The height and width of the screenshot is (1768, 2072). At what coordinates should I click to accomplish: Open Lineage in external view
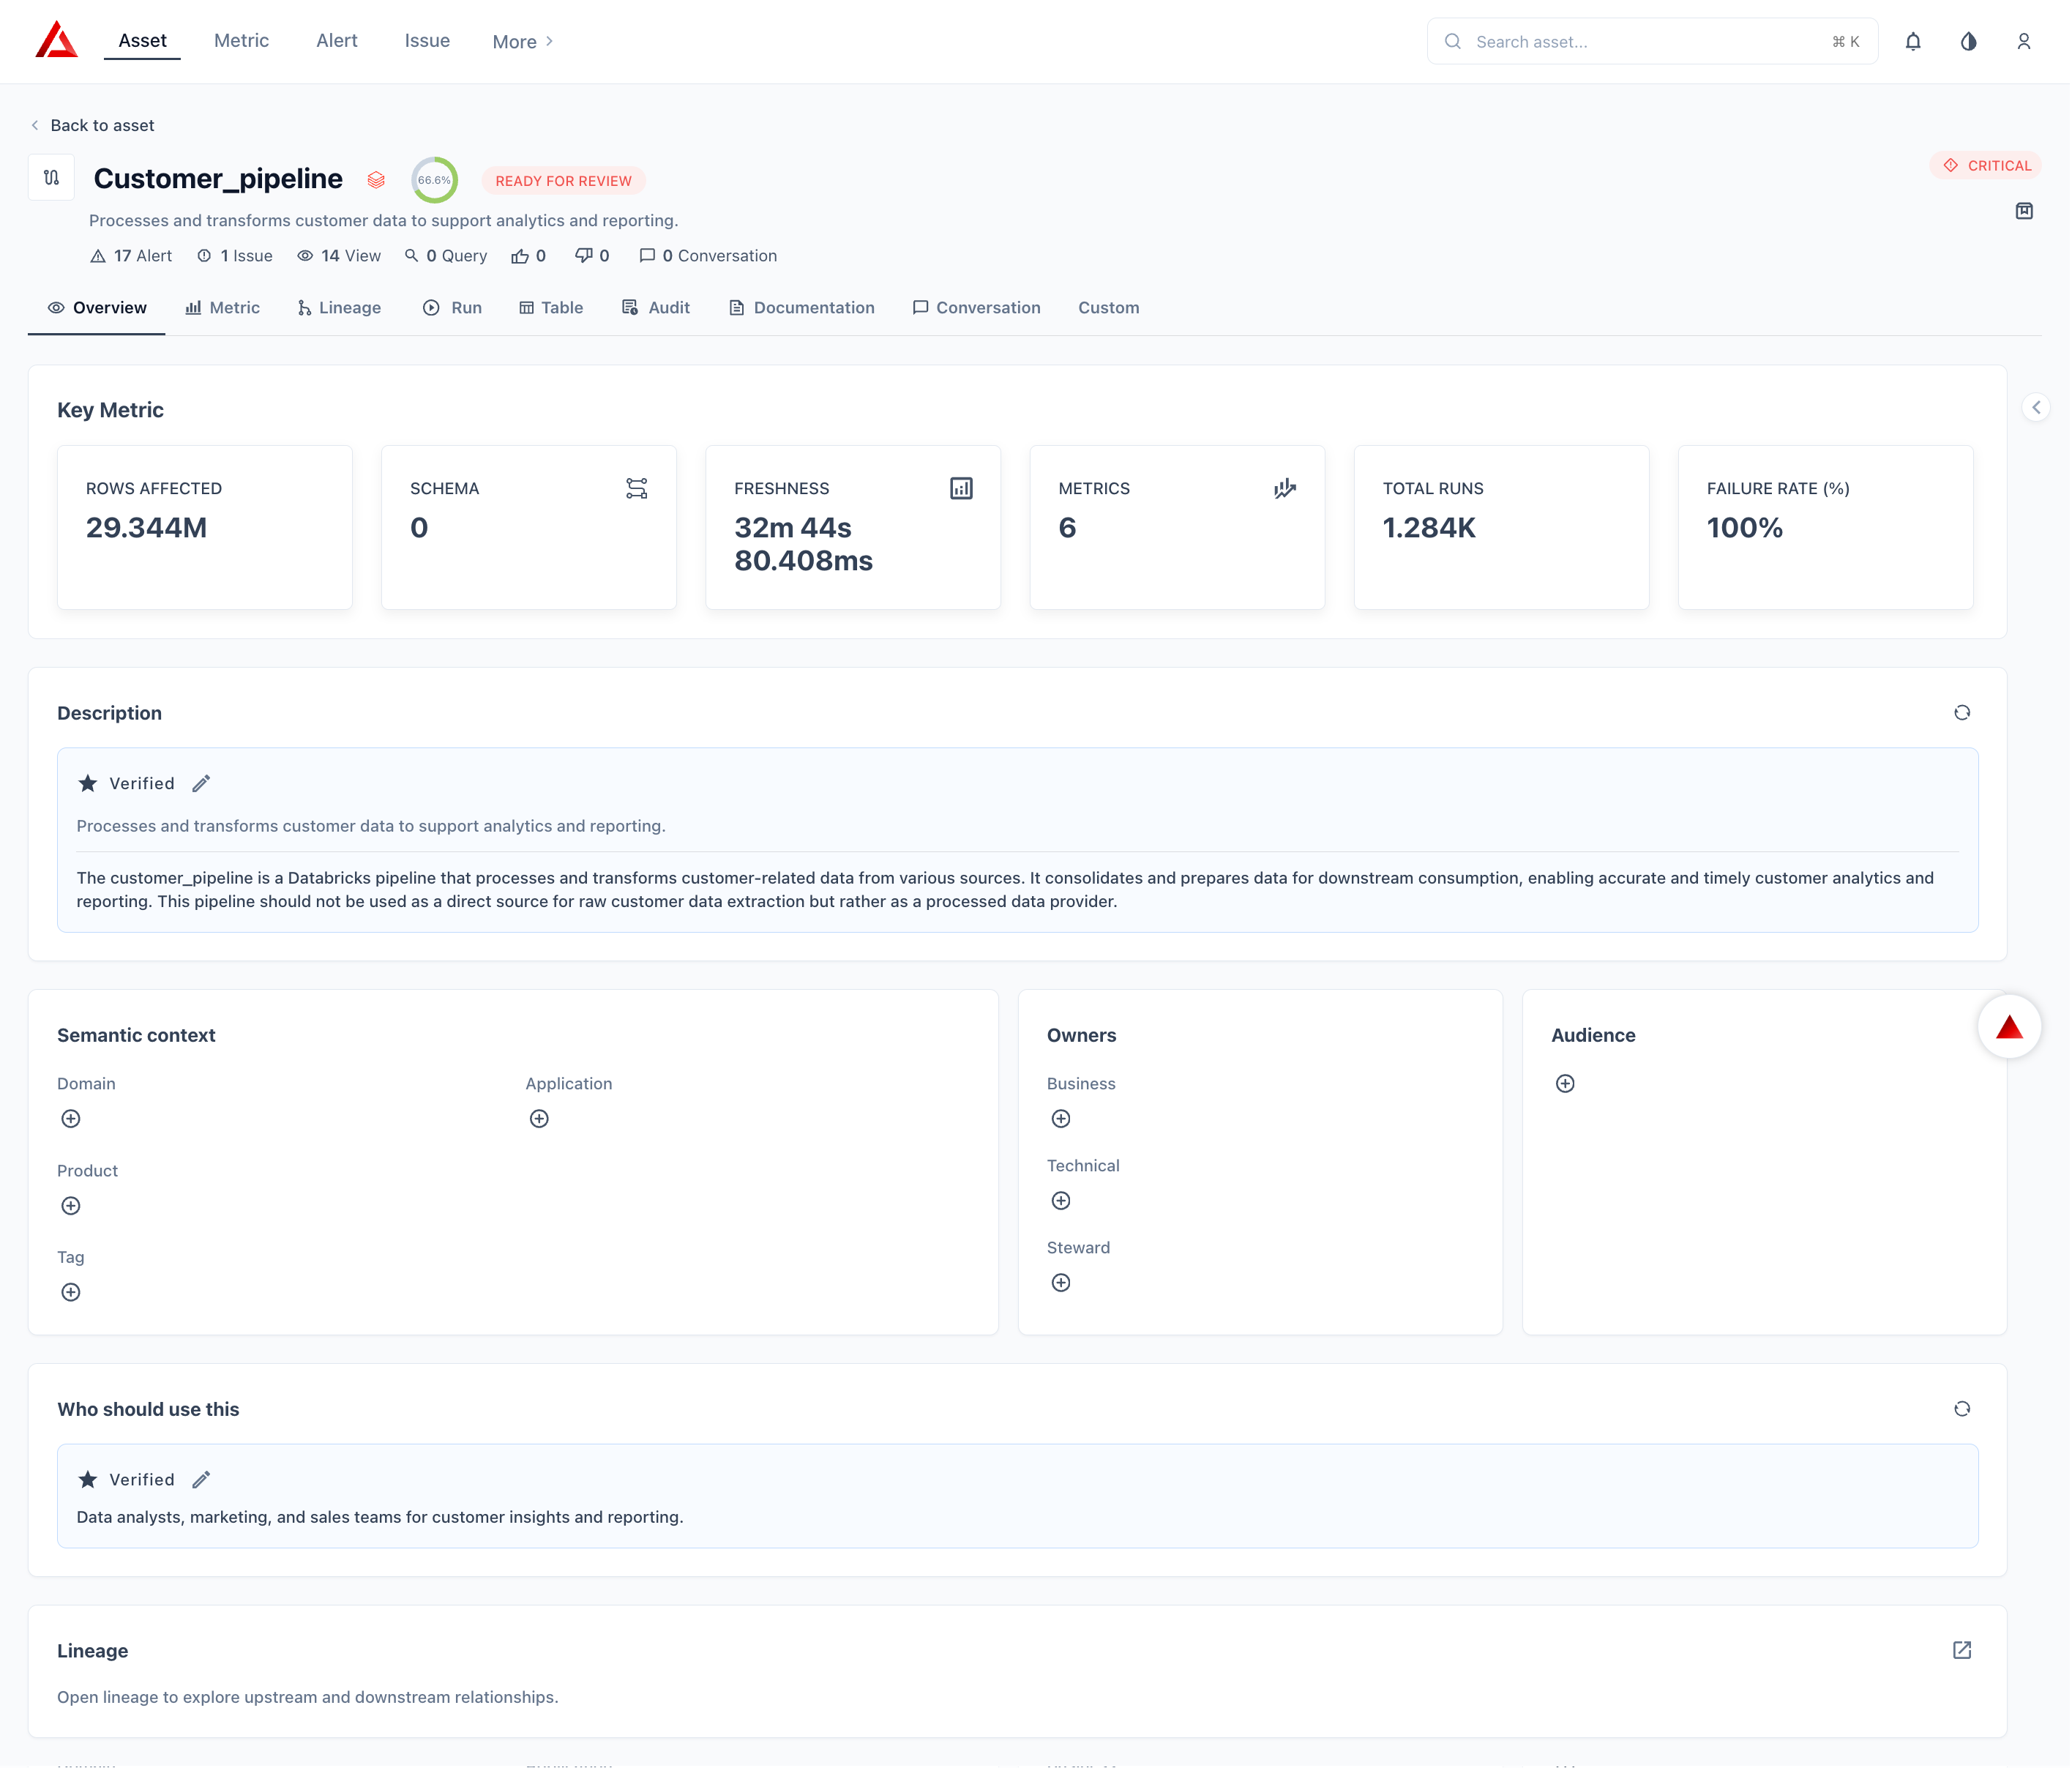tap(1962, 1651)
